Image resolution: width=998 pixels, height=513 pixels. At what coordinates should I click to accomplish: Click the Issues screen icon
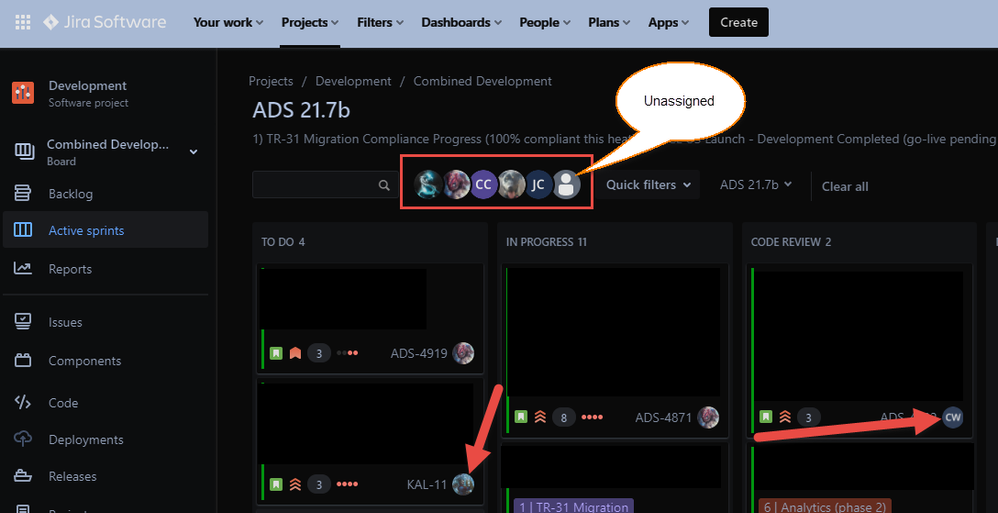(x=22, y=321)
